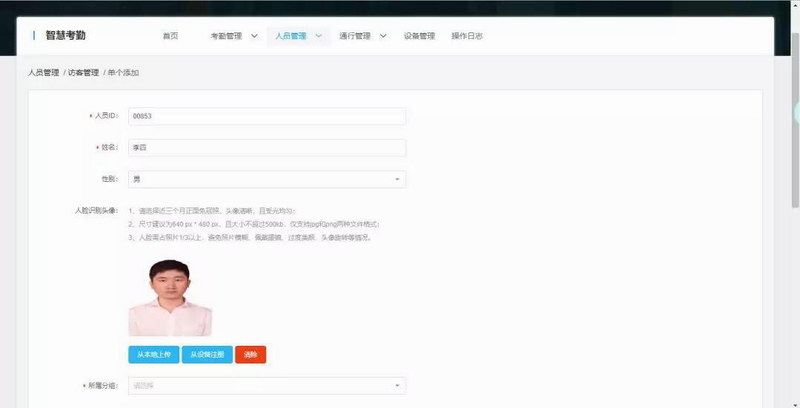Viewport: 800px width, 408px height.
Task: Open the 考勤管理 menu
Action: click(x=226, y=36)
